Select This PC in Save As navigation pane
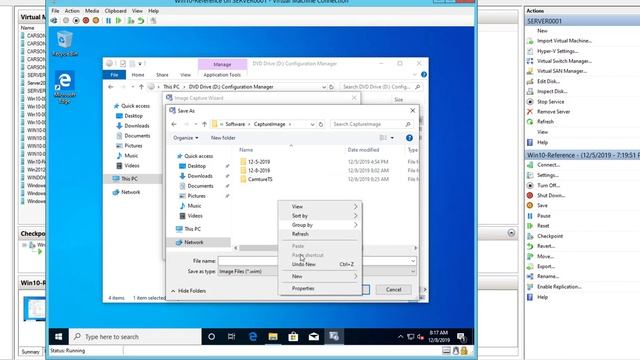 click(x=192, y=229)
